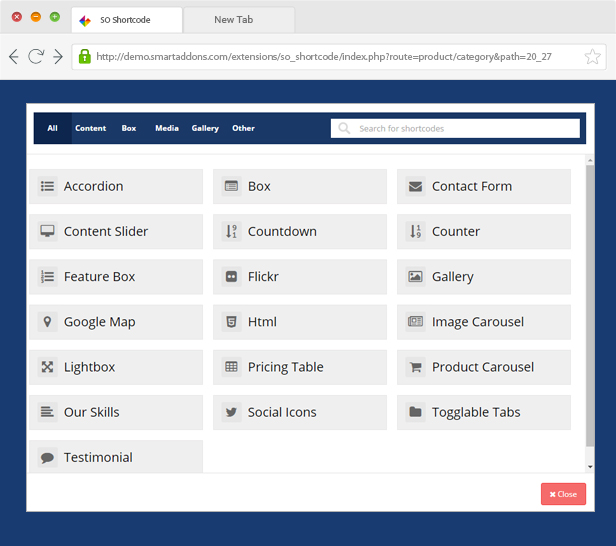Choose the Gallery shortcode label
This screenshot has width=616, height=546.
(x=453, y=277)
